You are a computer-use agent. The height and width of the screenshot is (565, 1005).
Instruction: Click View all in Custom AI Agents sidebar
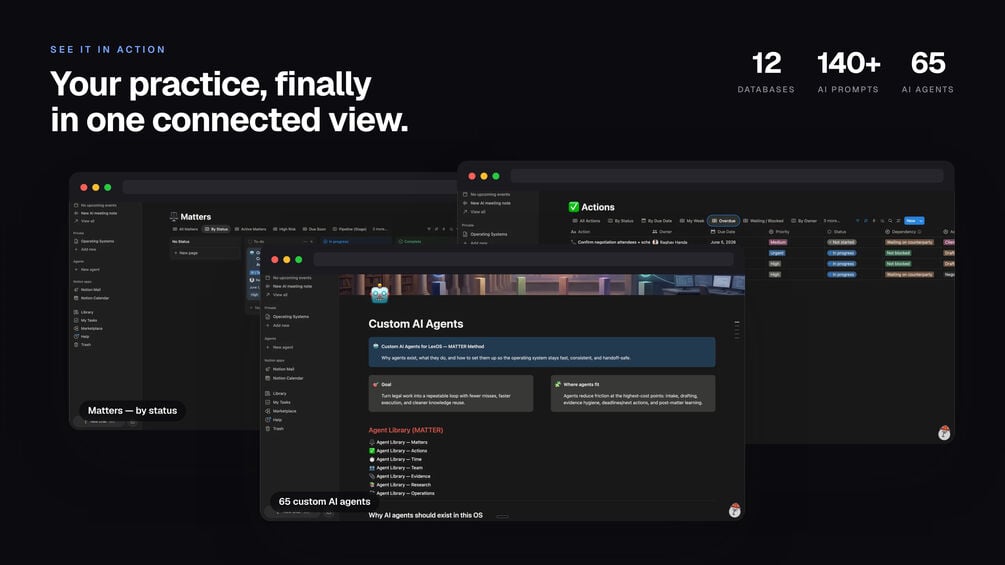tap(278, 295)
